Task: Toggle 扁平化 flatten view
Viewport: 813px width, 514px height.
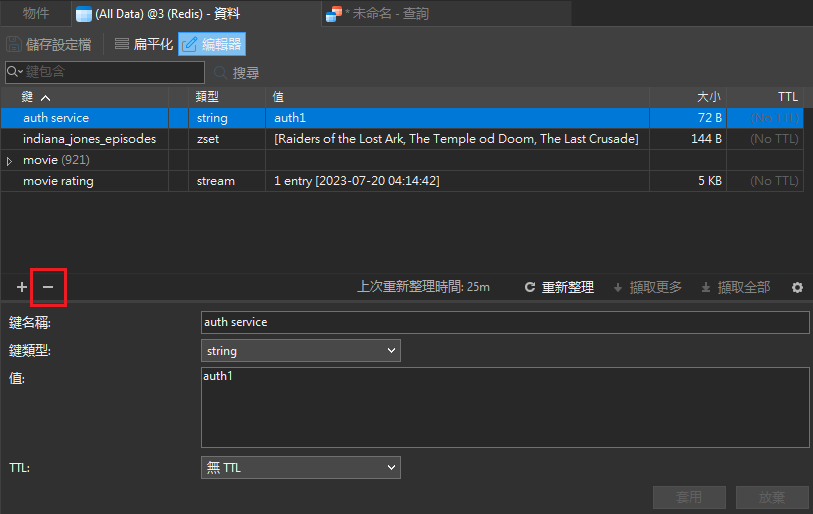Action: [x=143, y=44]
